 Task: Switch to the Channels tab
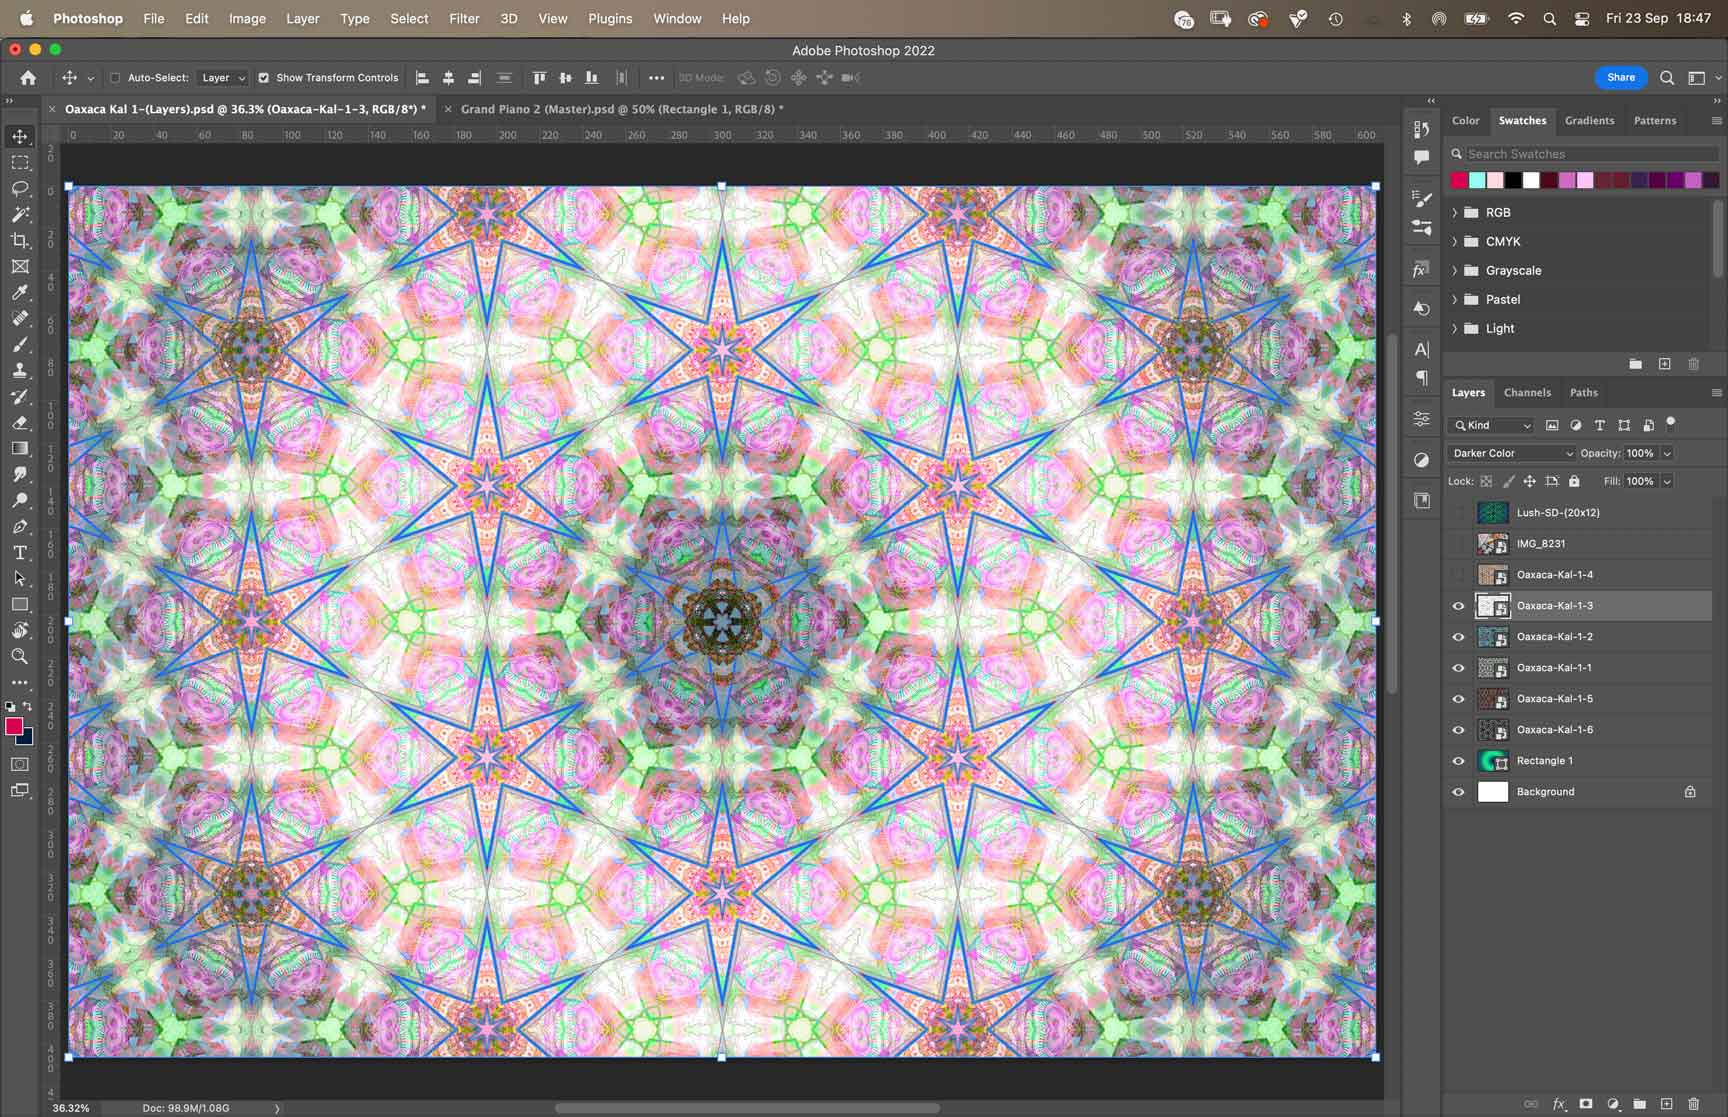[x=1527, y=392]
